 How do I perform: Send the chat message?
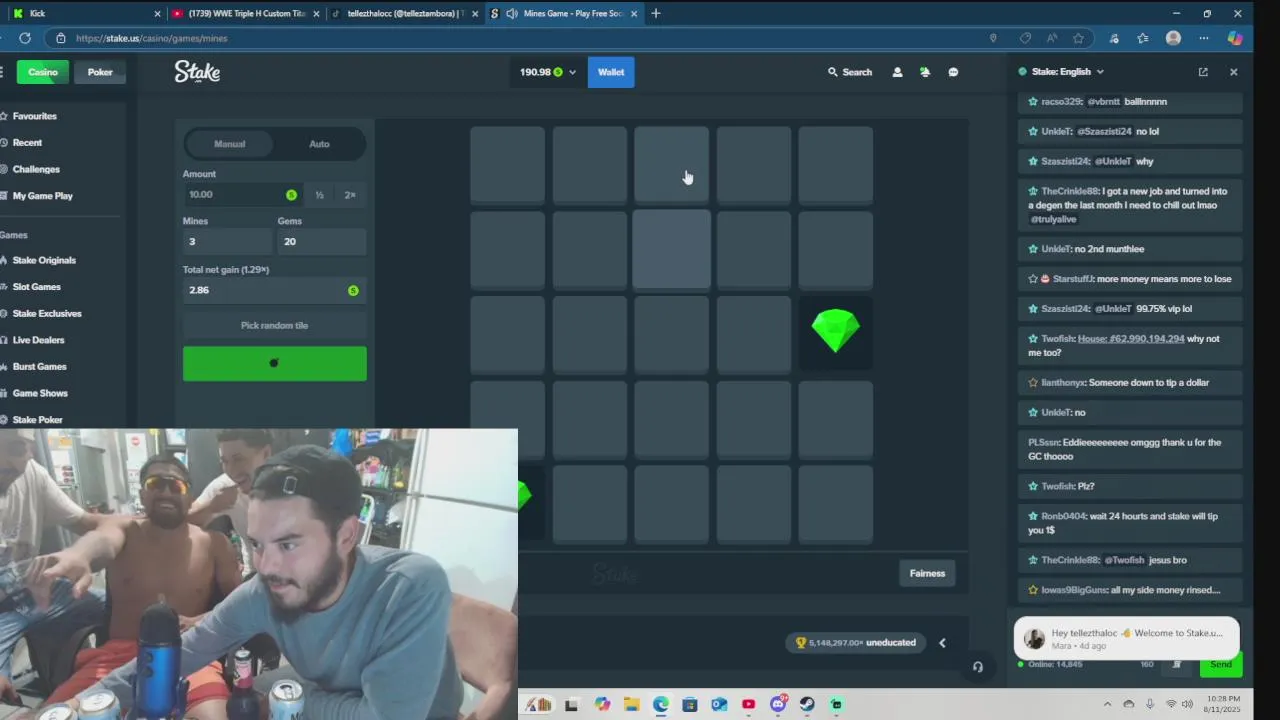[x=1221, y=664]
